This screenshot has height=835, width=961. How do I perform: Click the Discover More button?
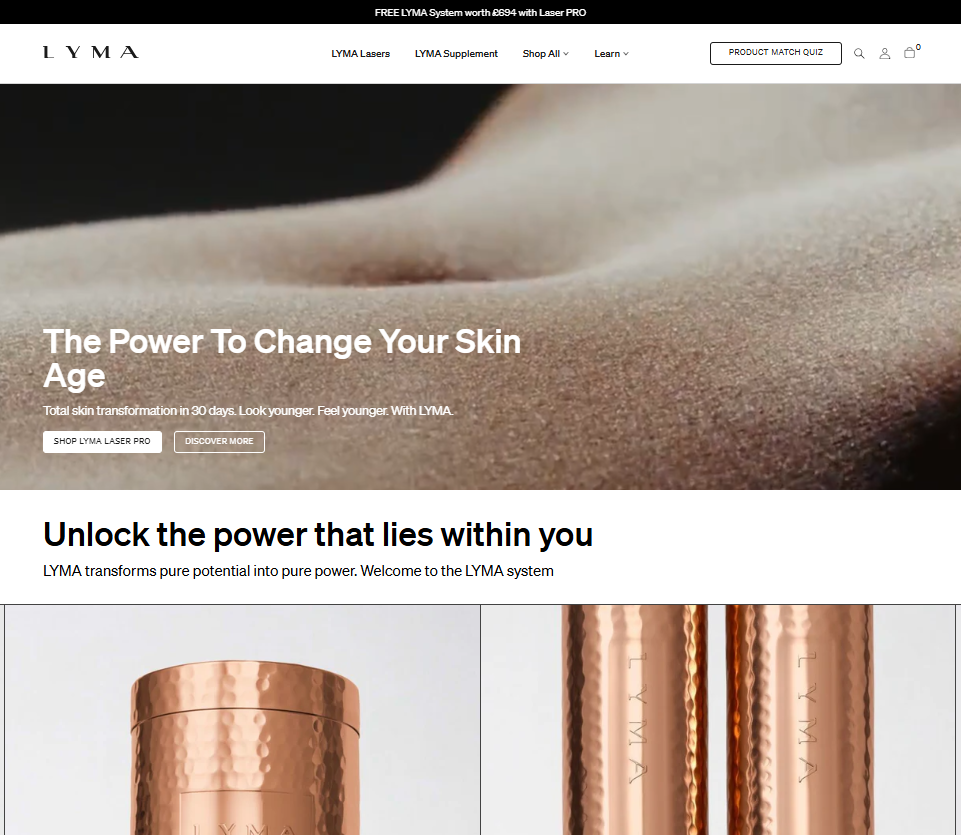tap(219, 441)
